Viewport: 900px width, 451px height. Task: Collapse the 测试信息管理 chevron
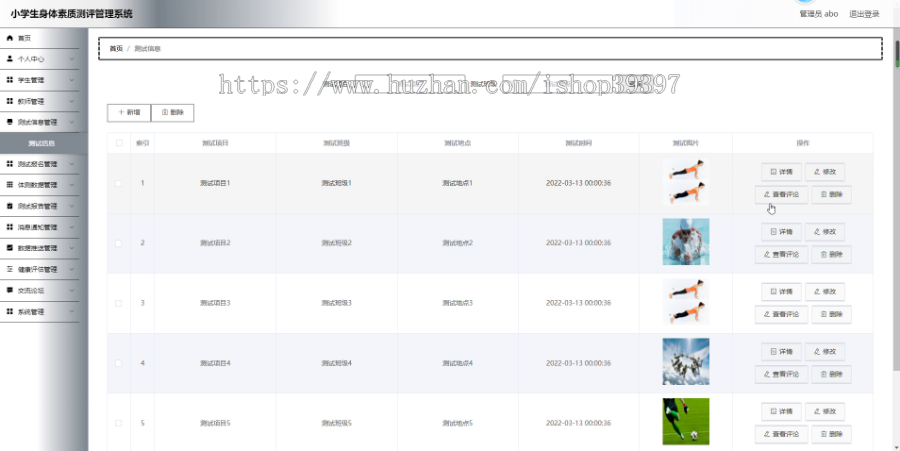coord(72,122)
